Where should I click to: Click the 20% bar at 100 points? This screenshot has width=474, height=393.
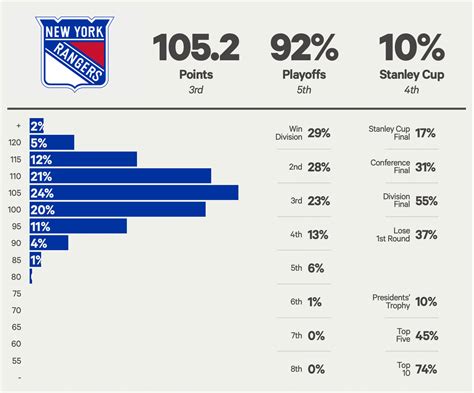[x=118, y=209]
